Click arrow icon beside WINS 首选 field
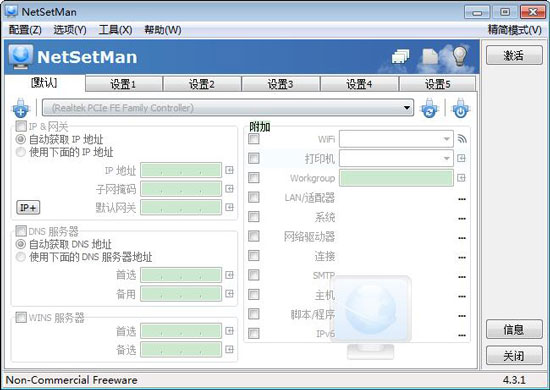This screenshot has width=550, height=390. [229, 331]
